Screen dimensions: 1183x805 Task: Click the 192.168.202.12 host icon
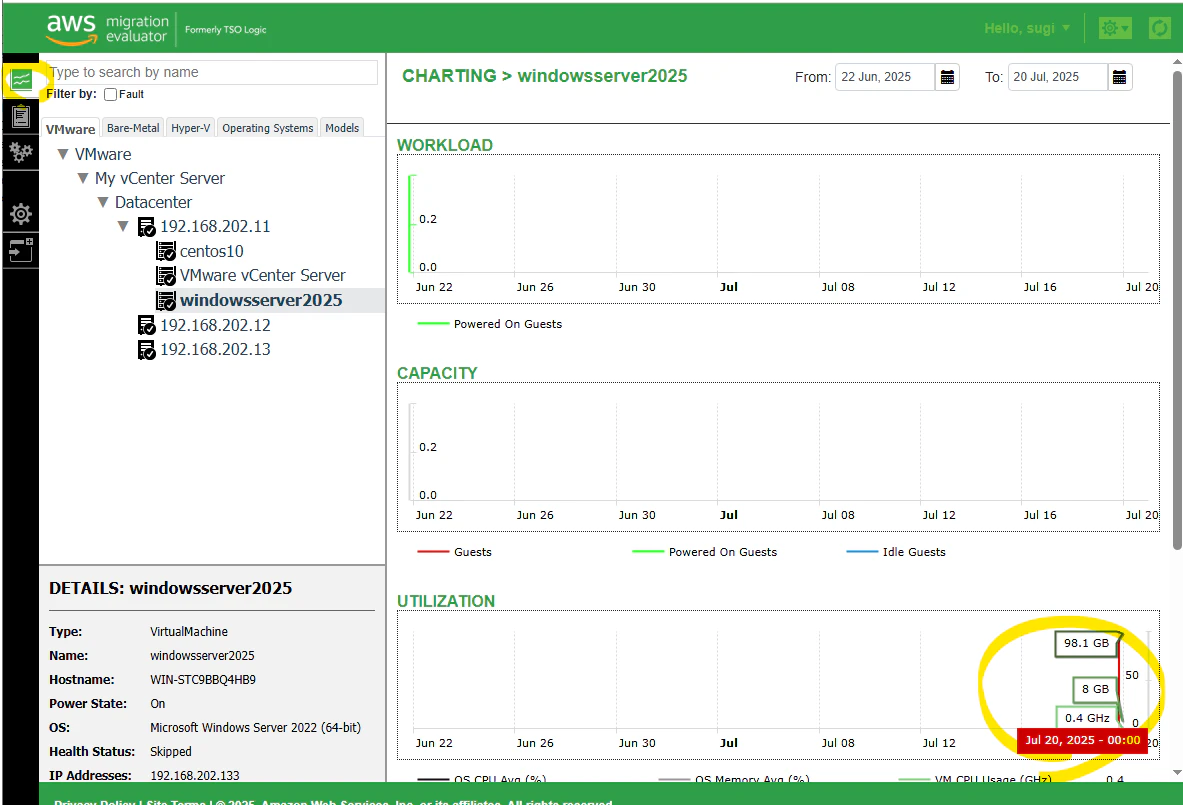click(146, 325)
